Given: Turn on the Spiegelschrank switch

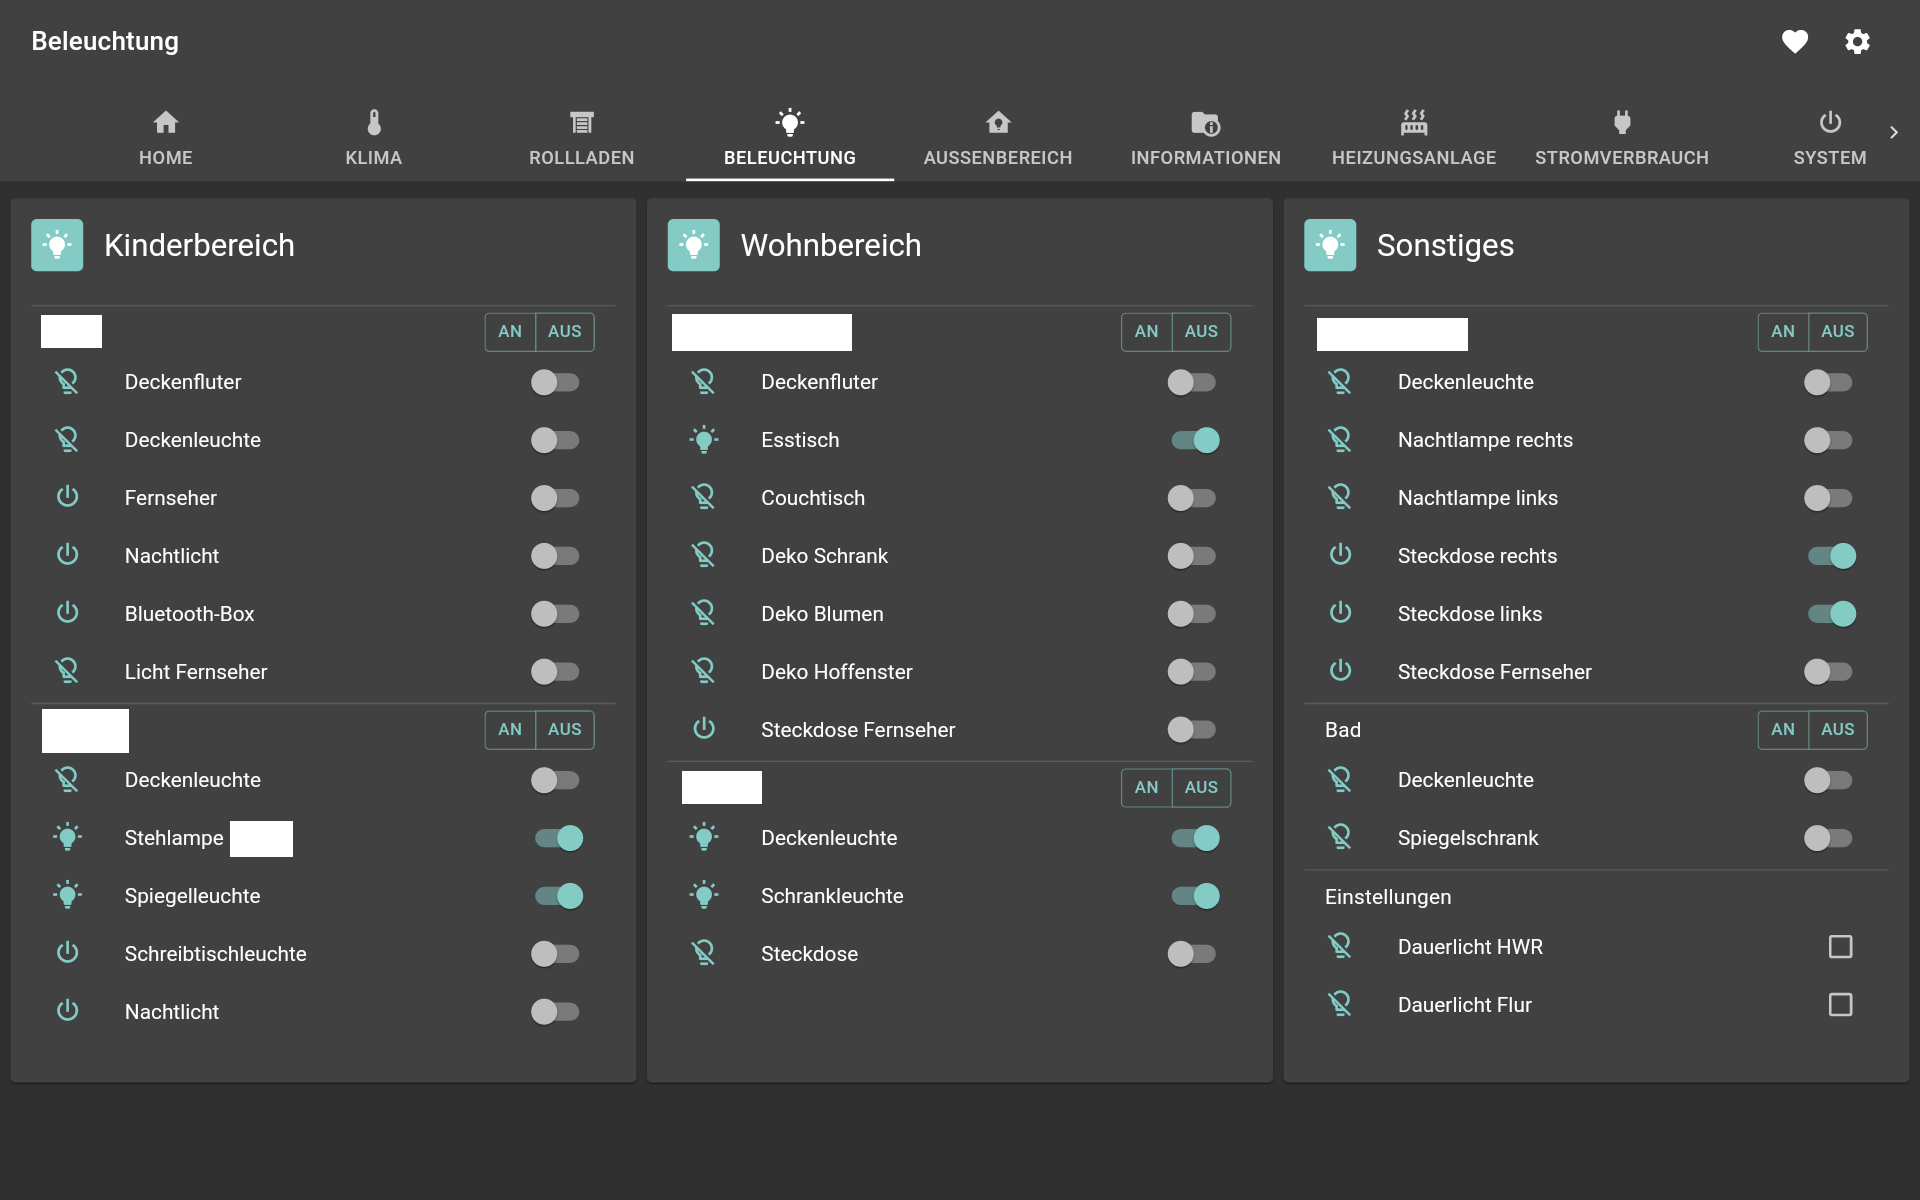Looking at the screenshot, I should click(1828, 838).
